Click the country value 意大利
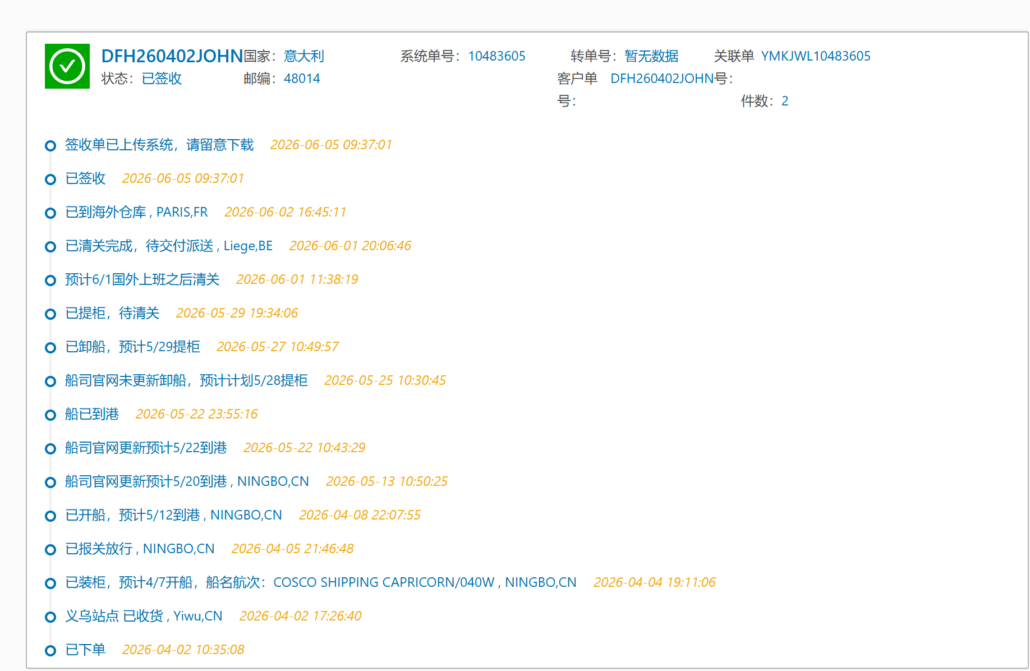 pyautogui.click(x=303, y=56)
